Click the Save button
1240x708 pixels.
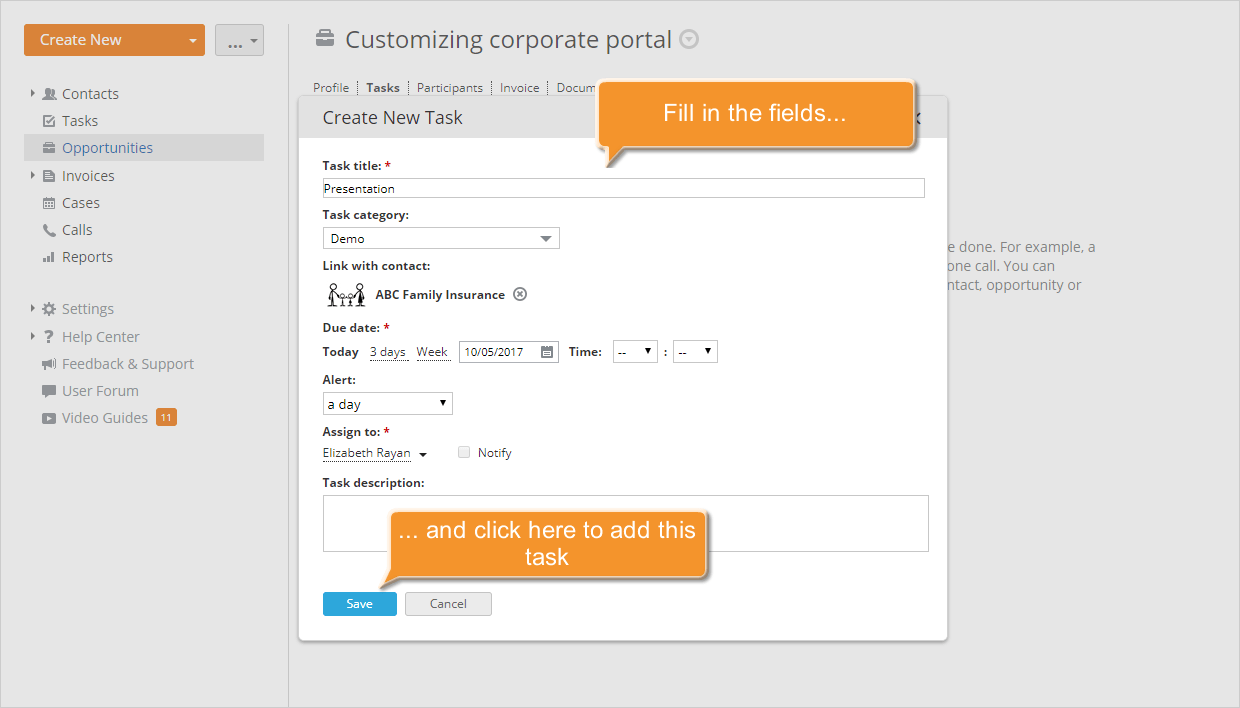(359, 603)
